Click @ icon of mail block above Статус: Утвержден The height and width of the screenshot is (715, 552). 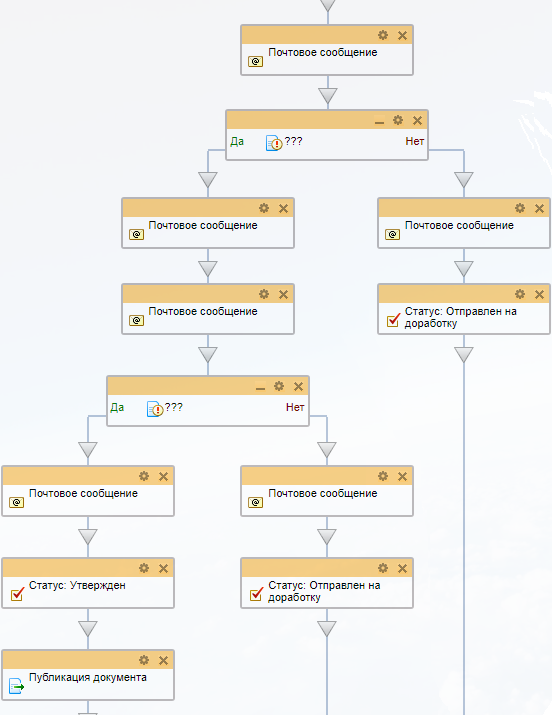[x=17, y=503]
